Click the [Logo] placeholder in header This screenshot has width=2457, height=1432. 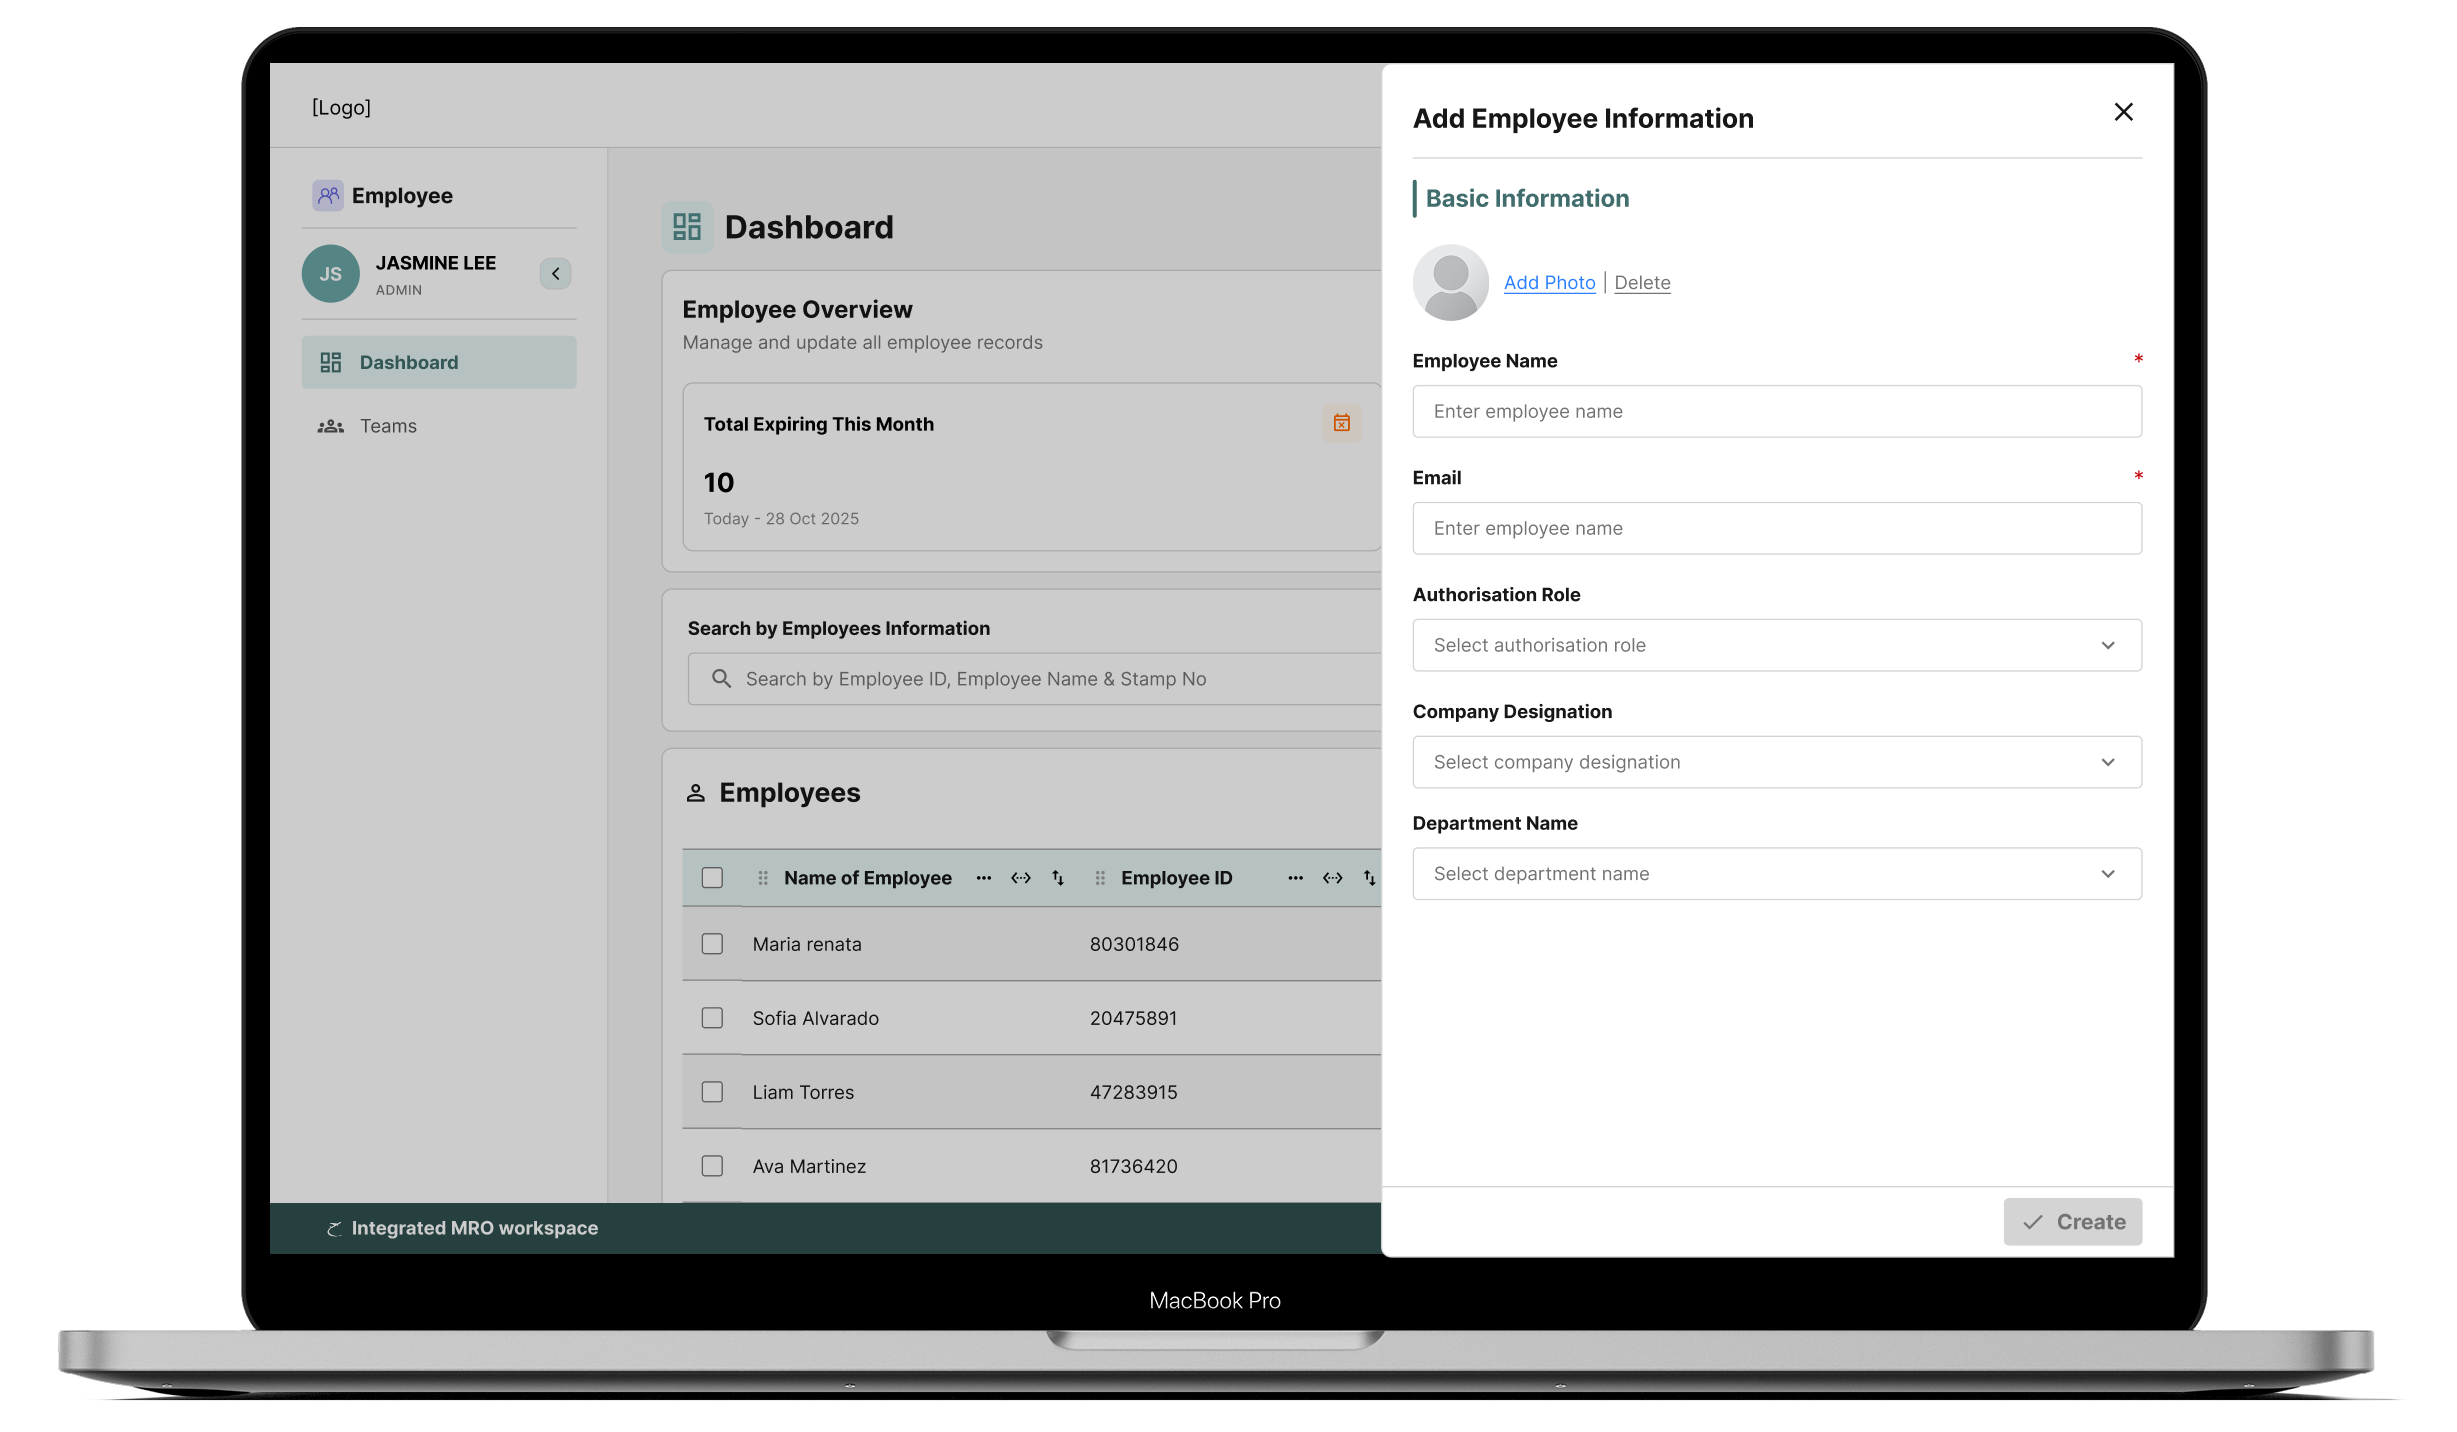pyautogui.click(x=341, y=107)
